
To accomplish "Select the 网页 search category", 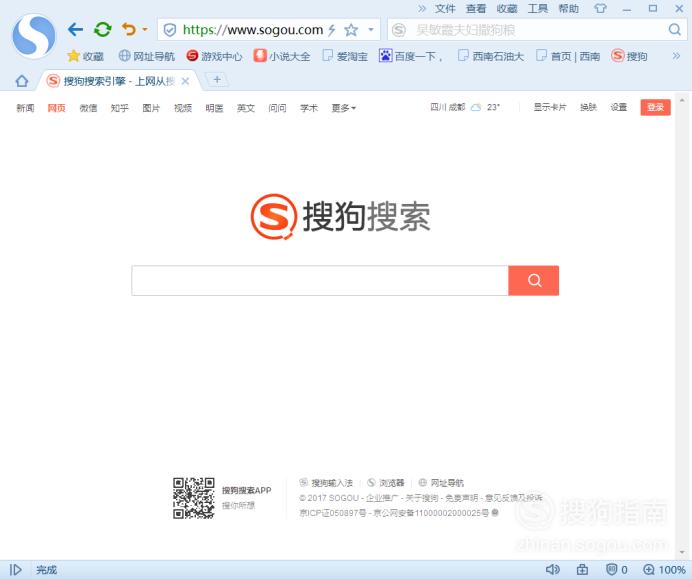I will pyautogui.click(x=56, y=108).
